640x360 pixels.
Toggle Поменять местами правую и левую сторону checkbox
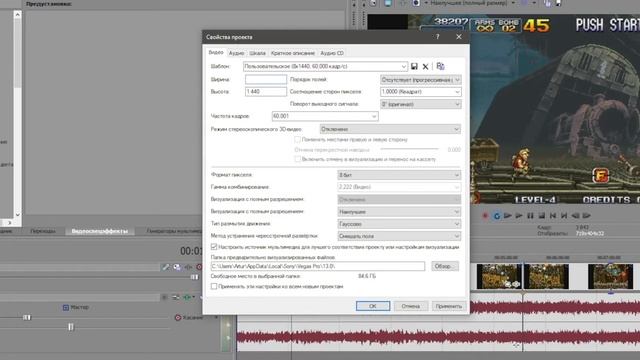point(298,140)
